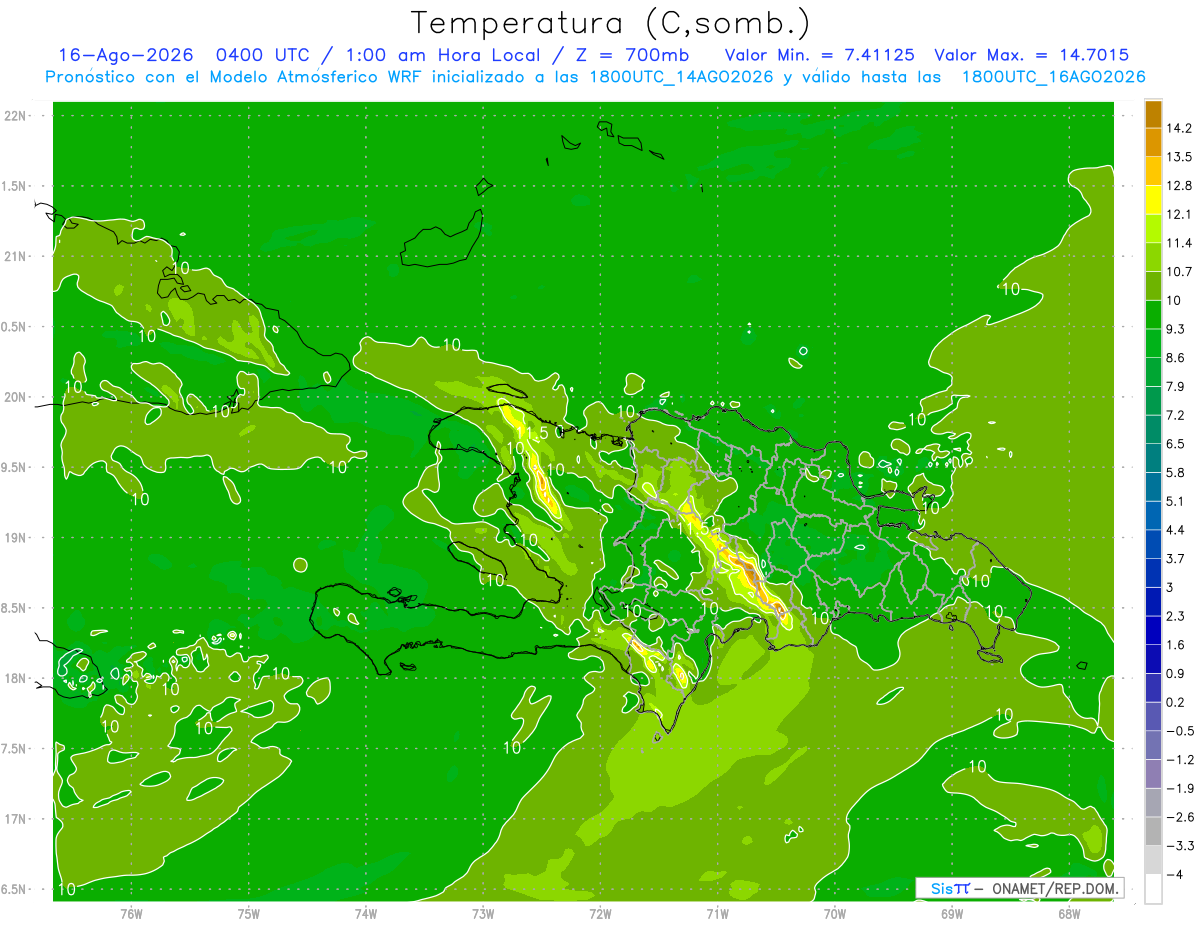The height and width of the screenshot is (927, 1200).
Task: Click the 10.7 colorbar value
Action: [x=1178, y=272]
